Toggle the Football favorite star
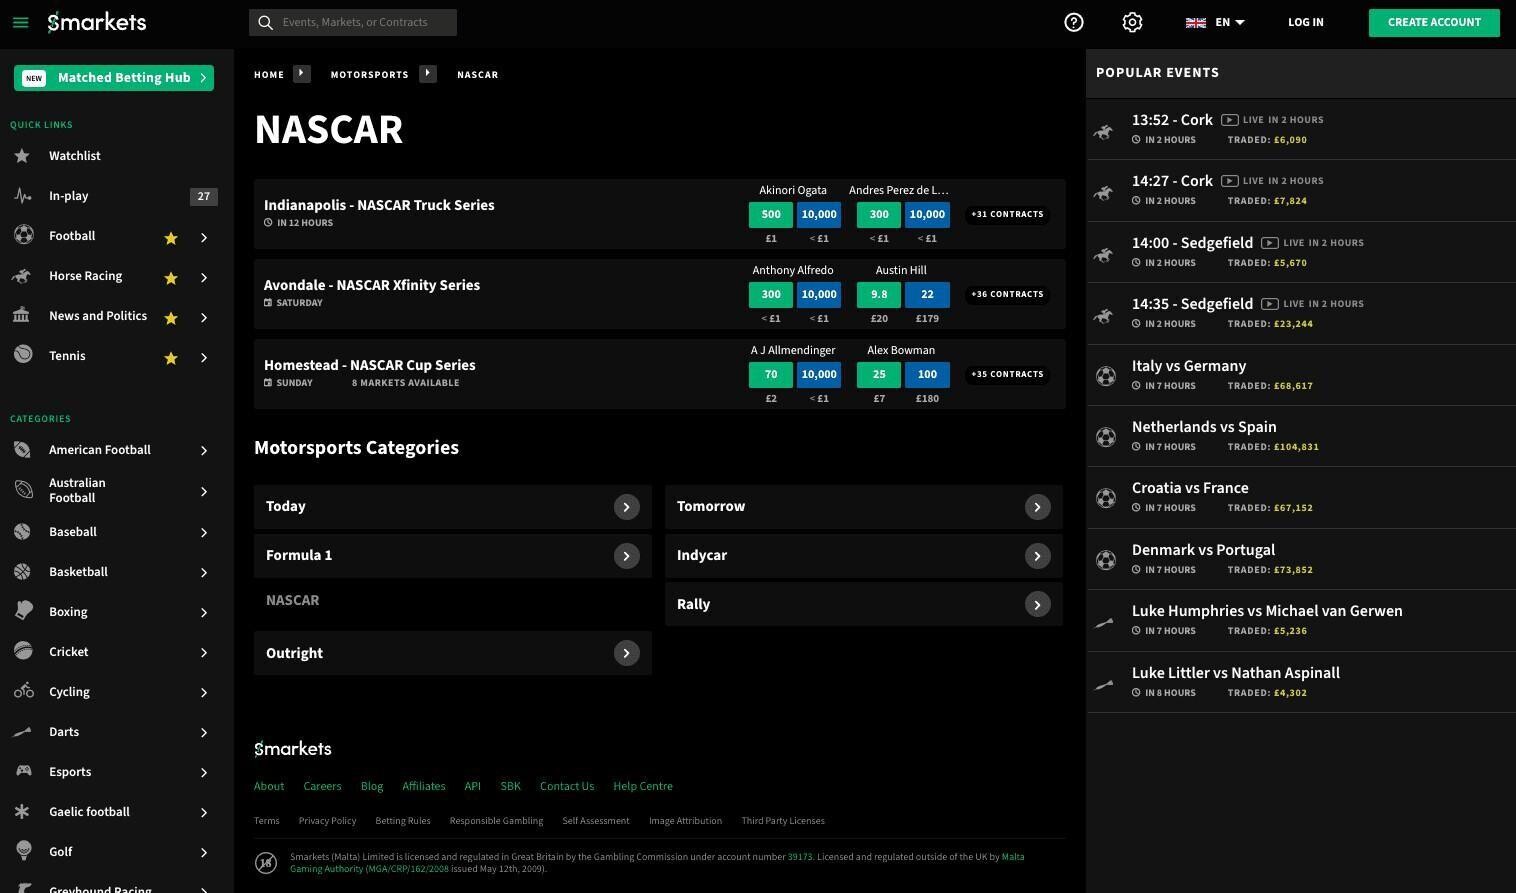This screenshot has width=1516, height=893. (171, 237)
